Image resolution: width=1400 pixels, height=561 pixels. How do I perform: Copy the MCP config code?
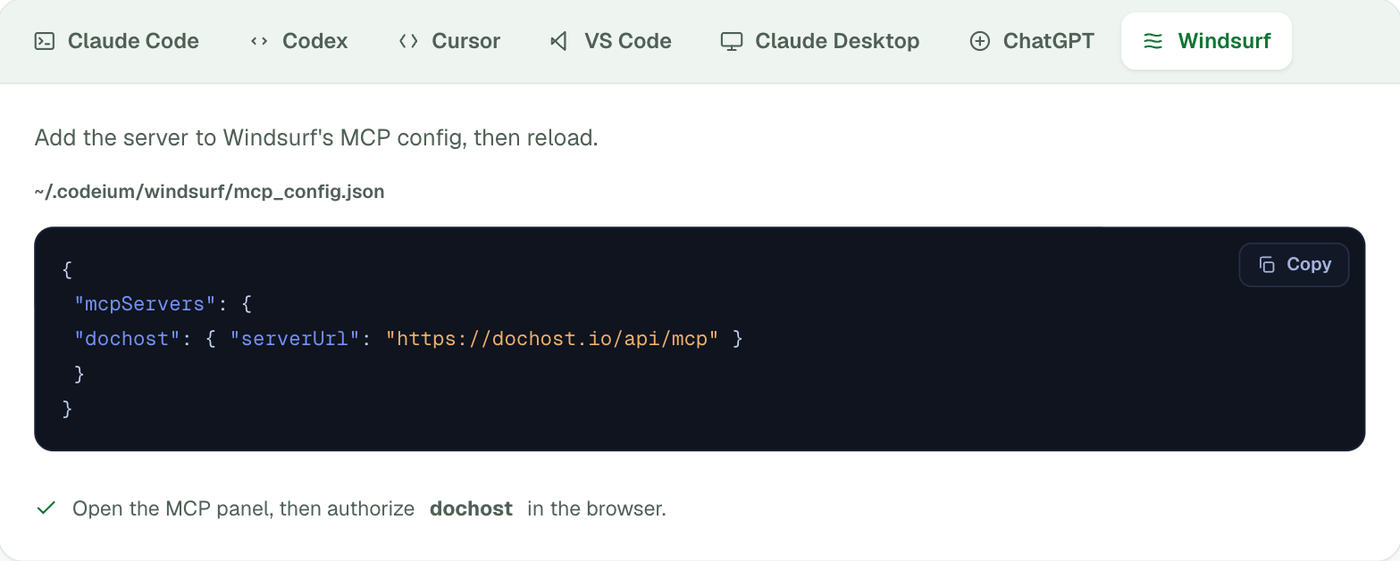1294,265
